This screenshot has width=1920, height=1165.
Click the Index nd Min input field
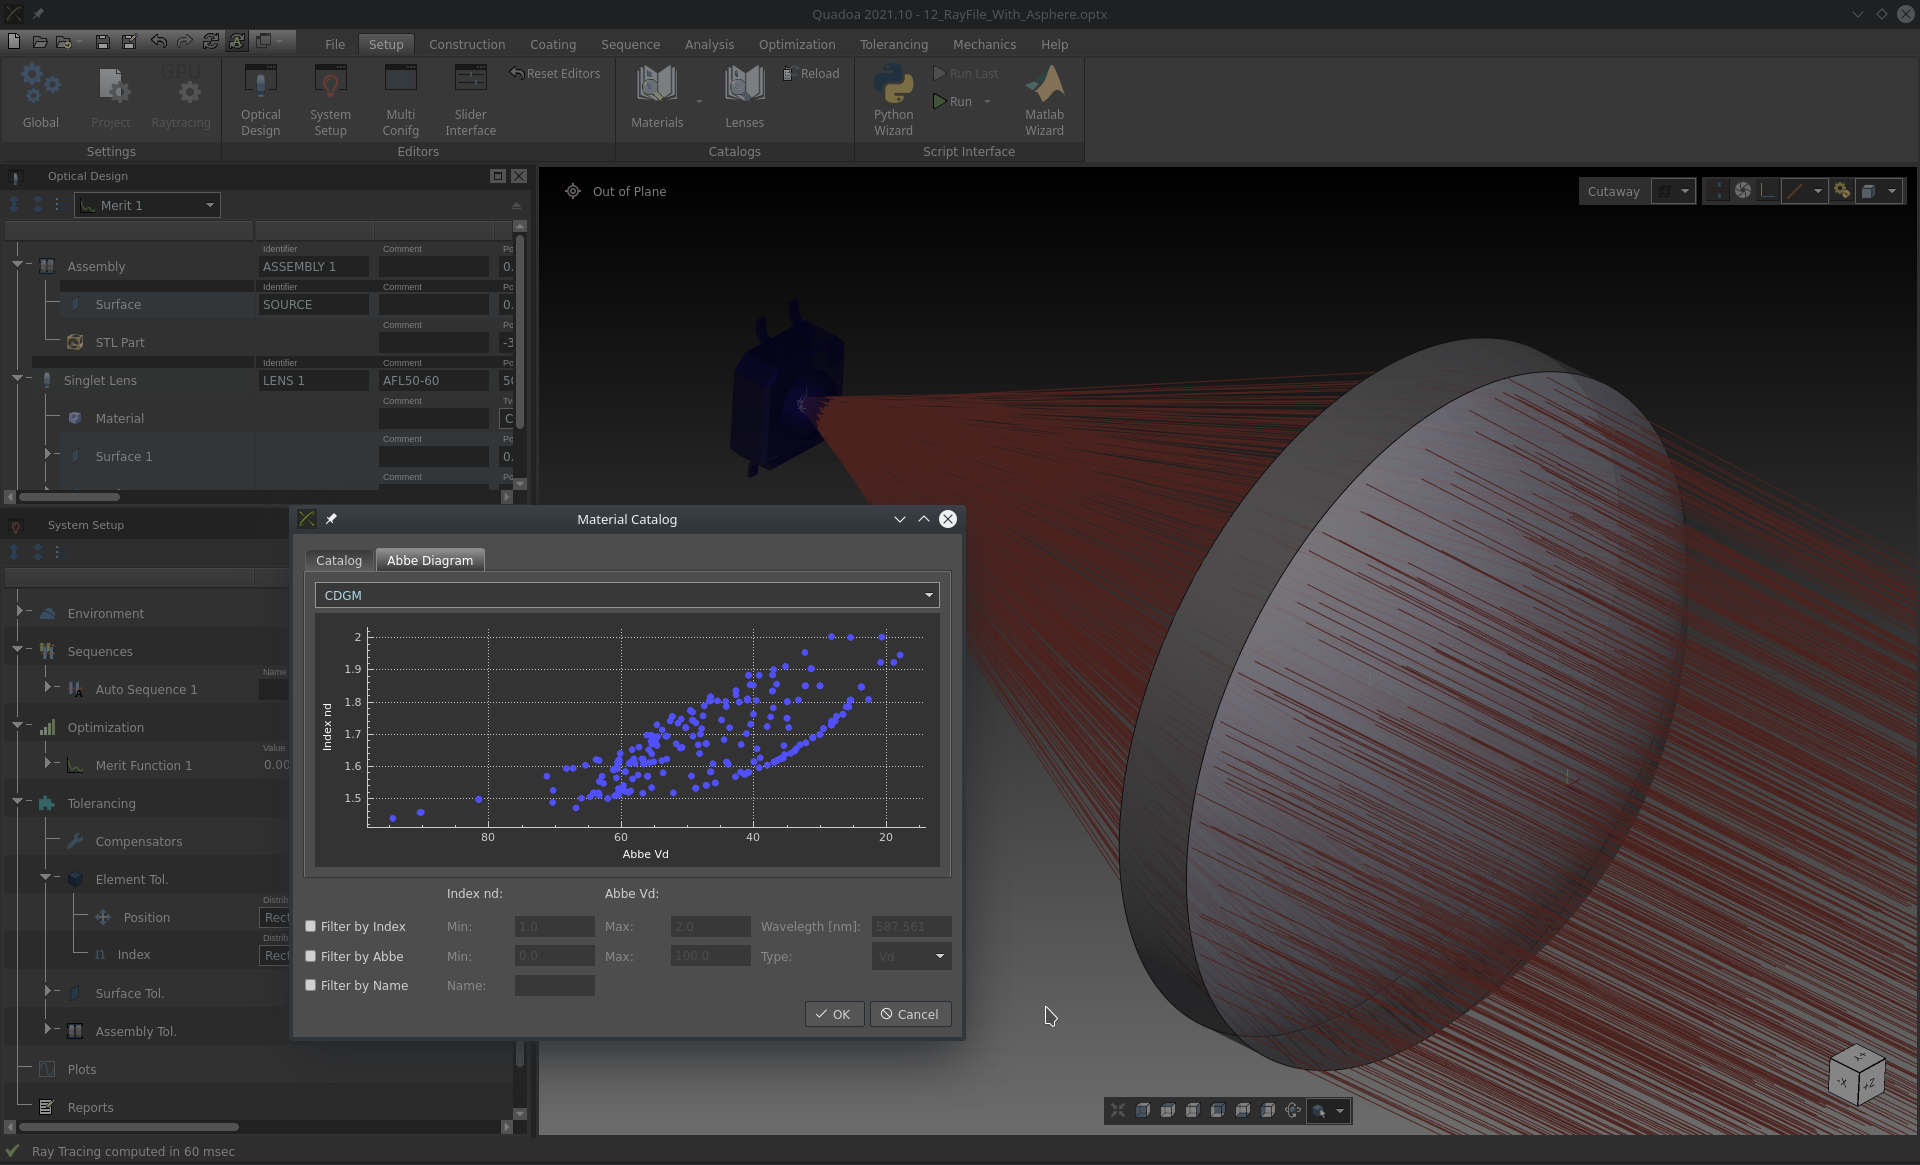555,927
